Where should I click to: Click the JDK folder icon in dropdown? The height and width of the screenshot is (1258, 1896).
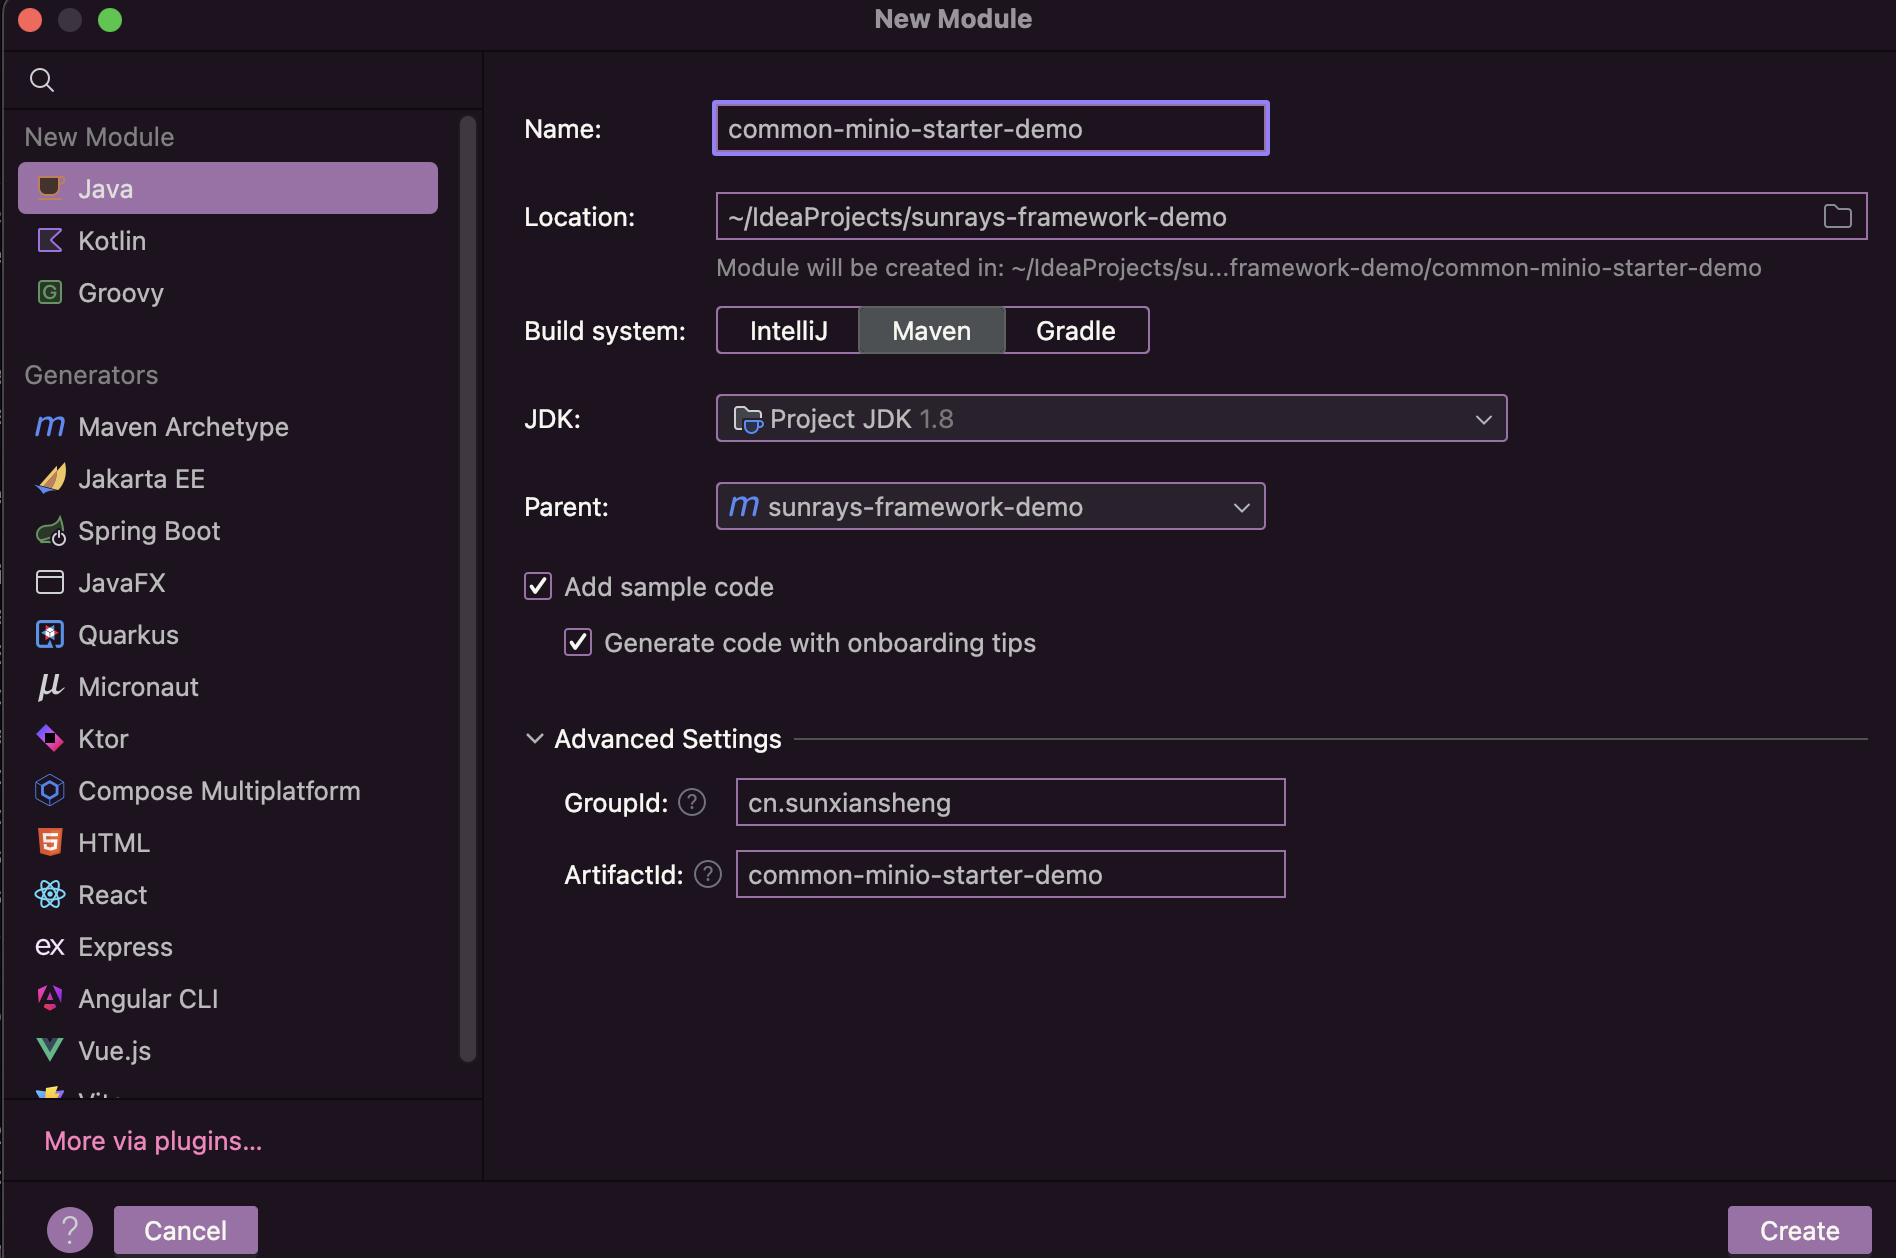748,419
